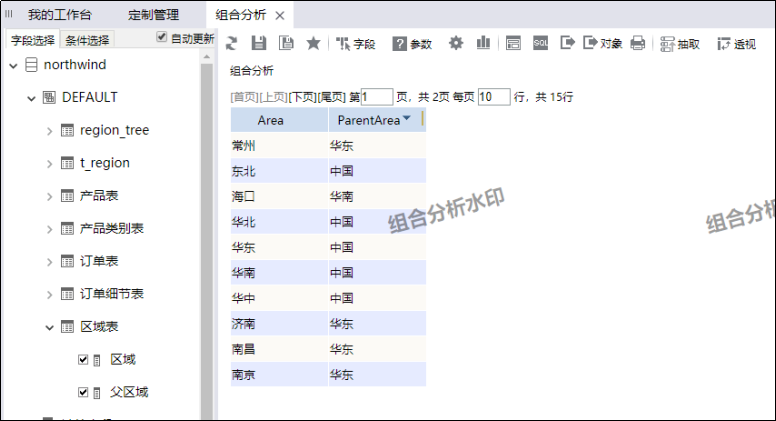The height and width of the screenshot is (421, 776).
Task: Switch to 我的工作台 tab
Action: pyautogui.click(x=60, y=15)
